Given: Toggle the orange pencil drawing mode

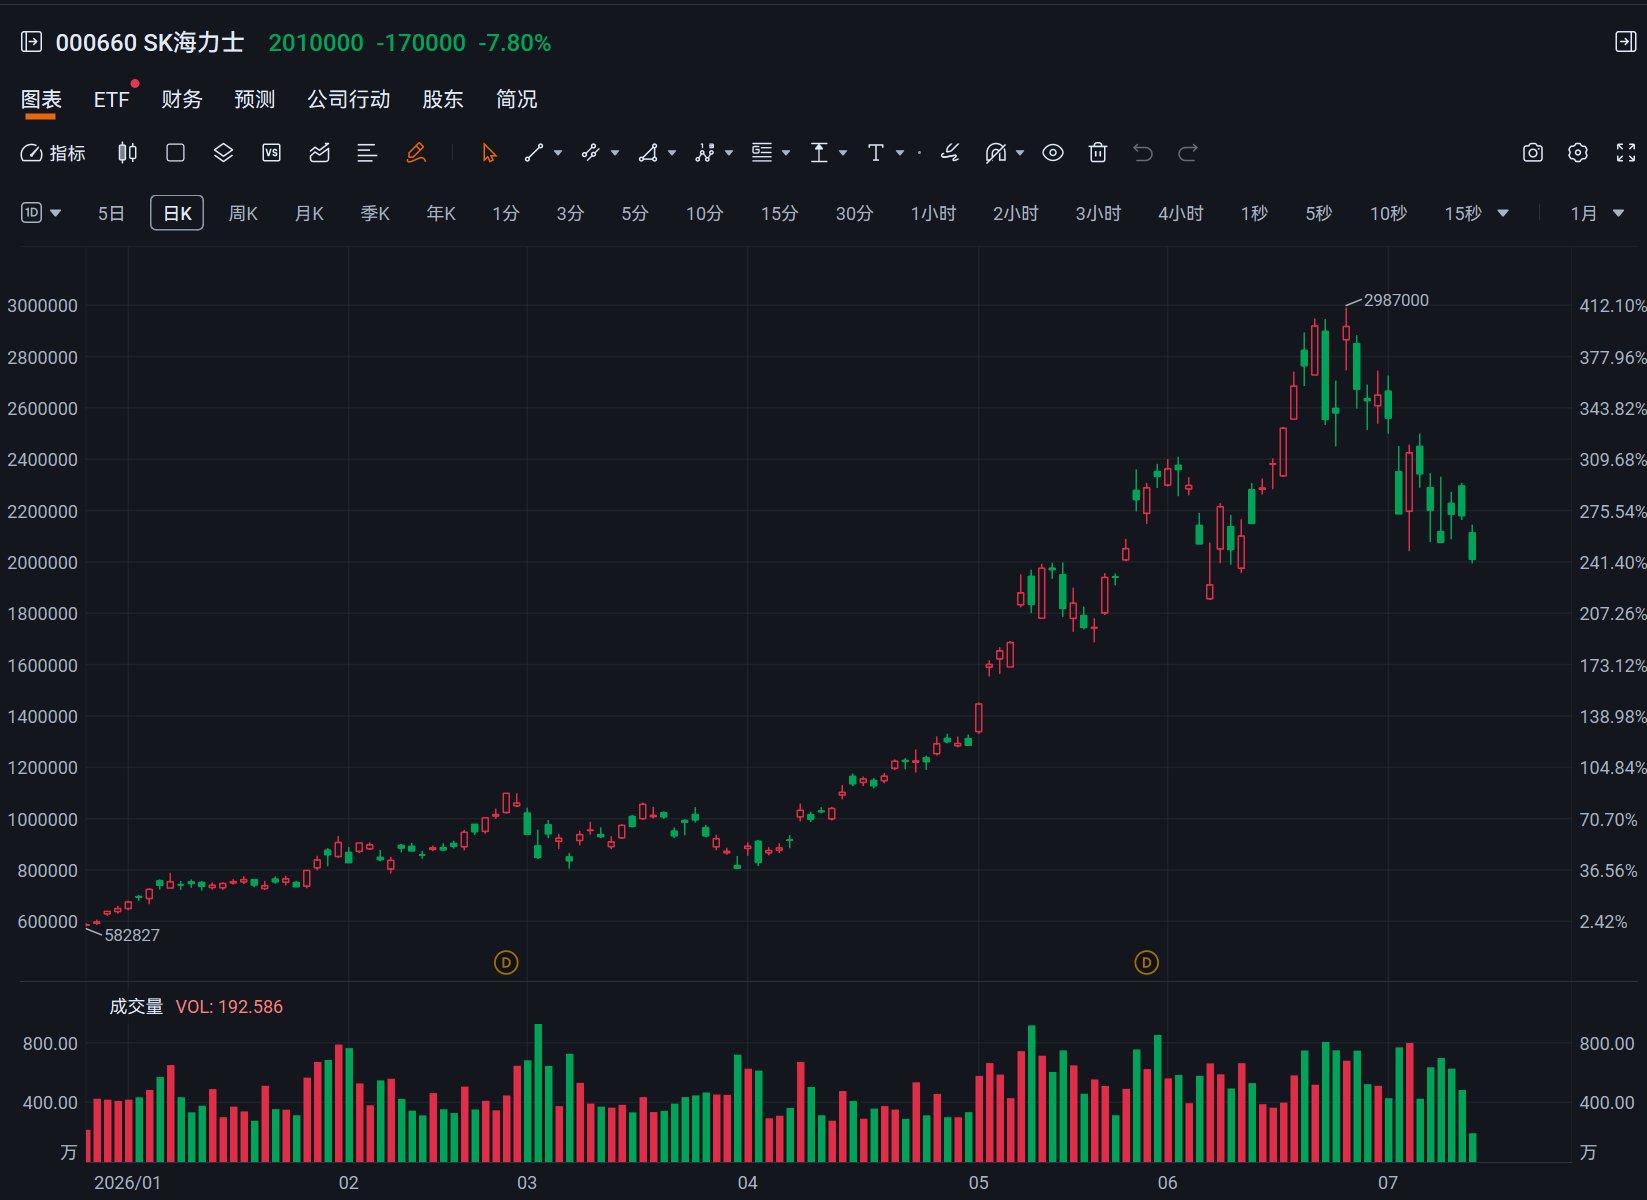Looking at the screenshot, I should point(416,153).
